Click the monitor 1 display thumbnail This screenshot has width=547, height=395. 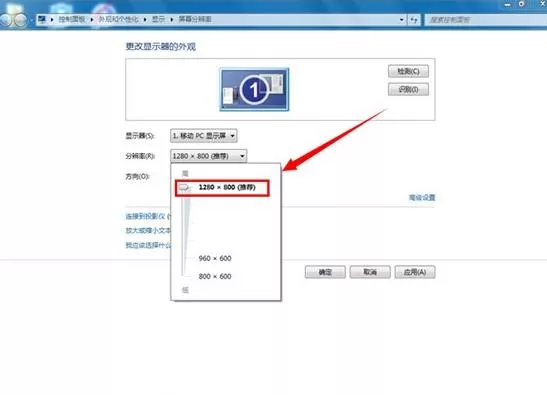pos(254,90)
